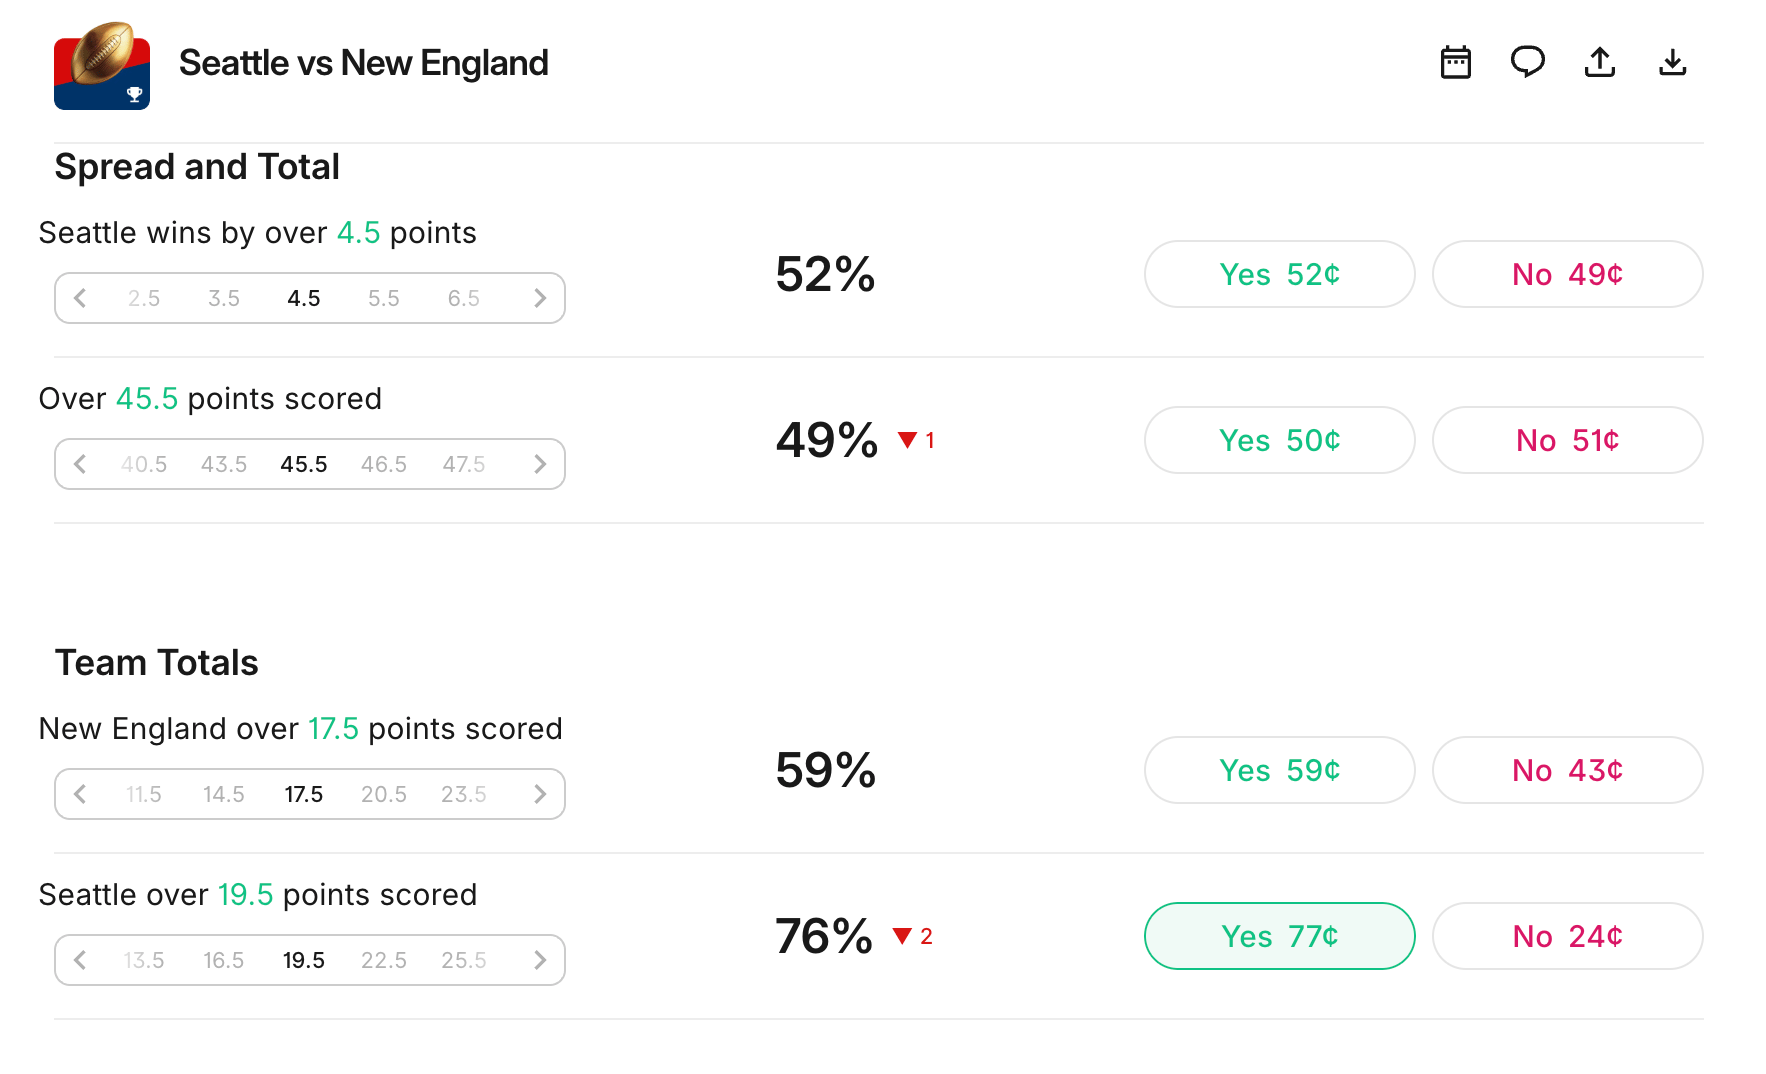The width and height of the screenshot is (1766, 1074).
Task: Toggle Yes 50¢ for over 45.5 points
Action: point(1279,440)
